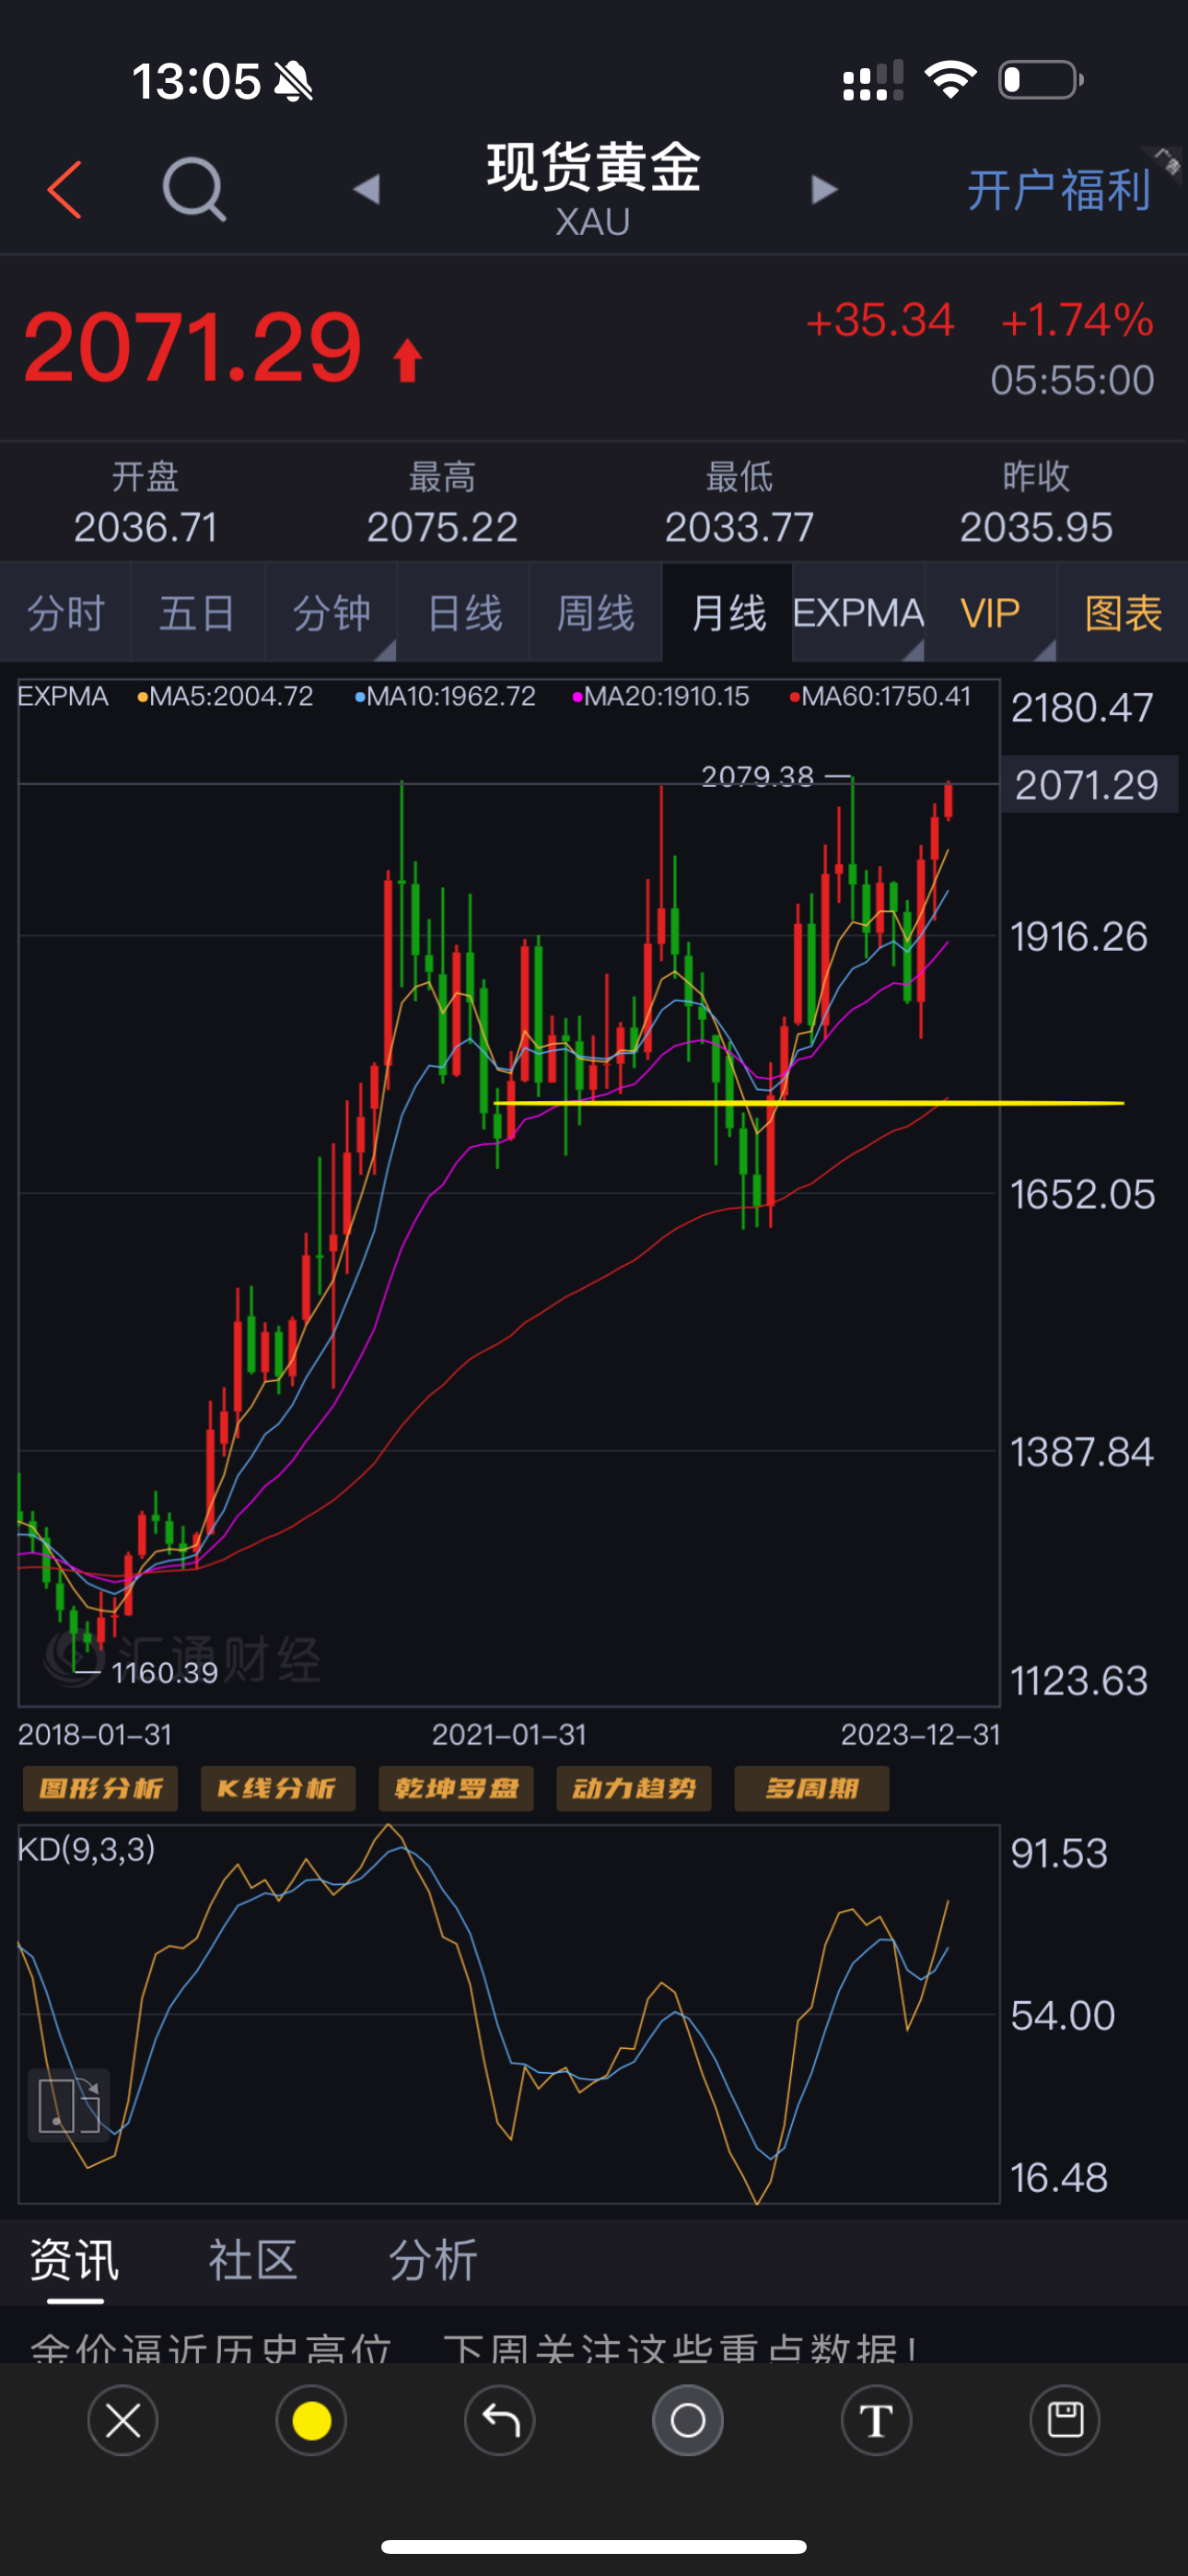Switch to 日线 daily chart tab

pos(464,613)
